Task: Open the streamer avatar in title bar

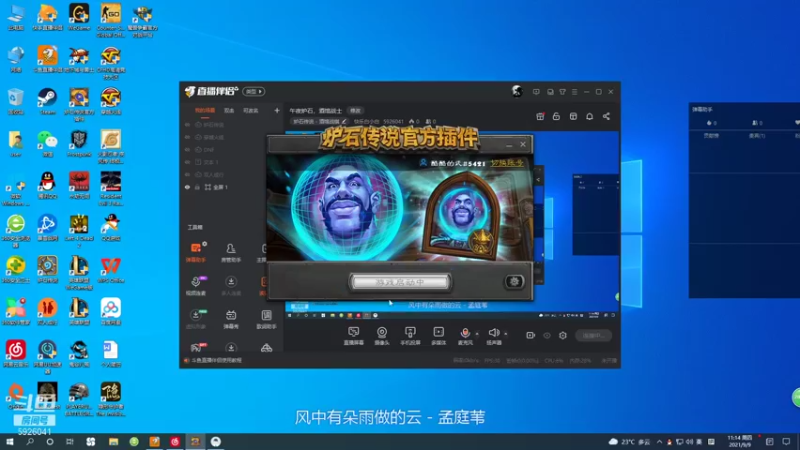Action: point(517,91)
